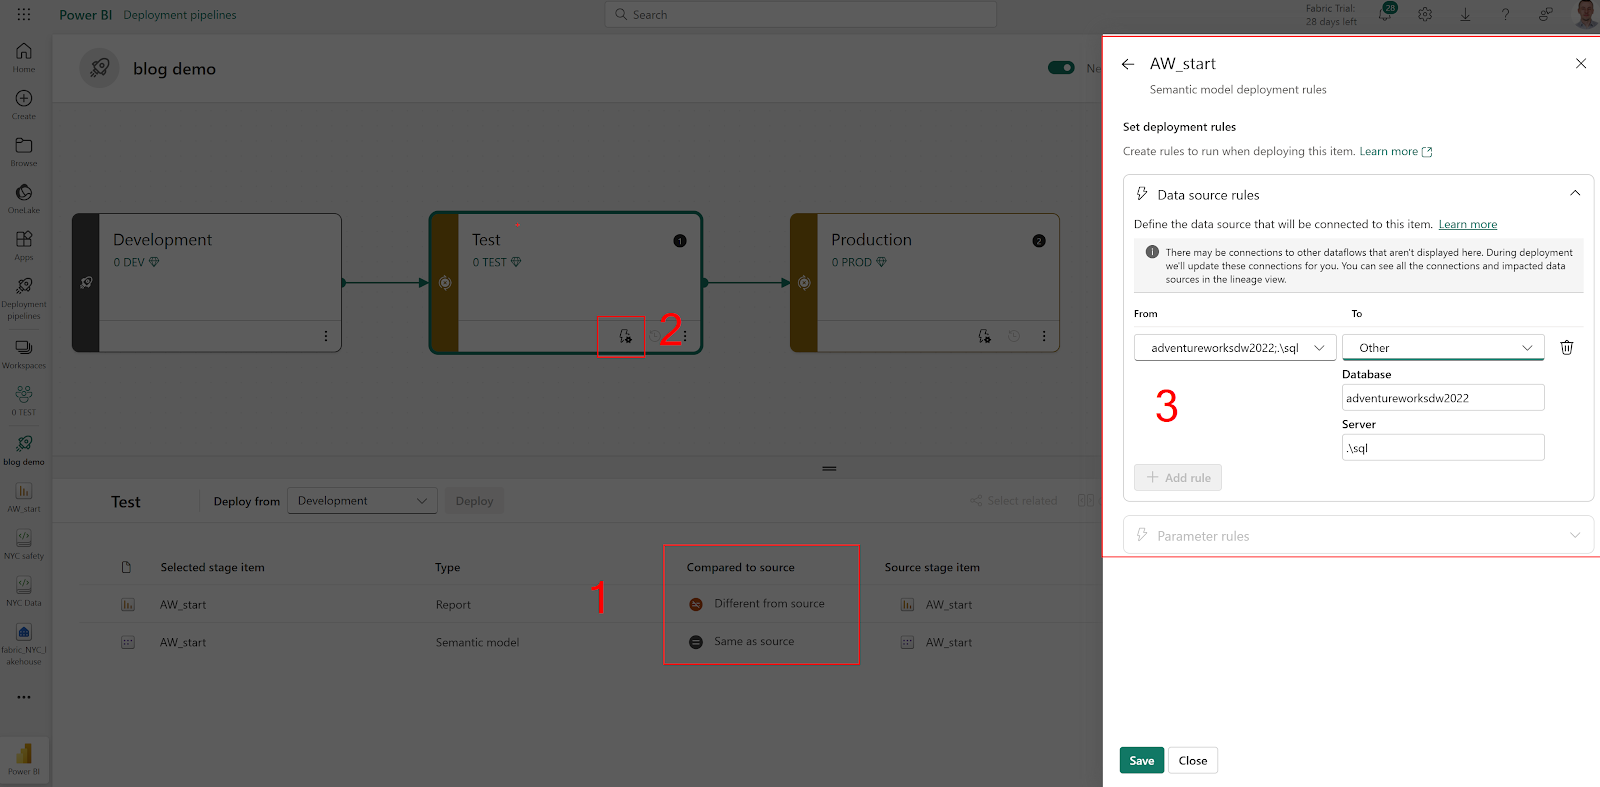Open OneLake in left sidebar

click(24, 198)
